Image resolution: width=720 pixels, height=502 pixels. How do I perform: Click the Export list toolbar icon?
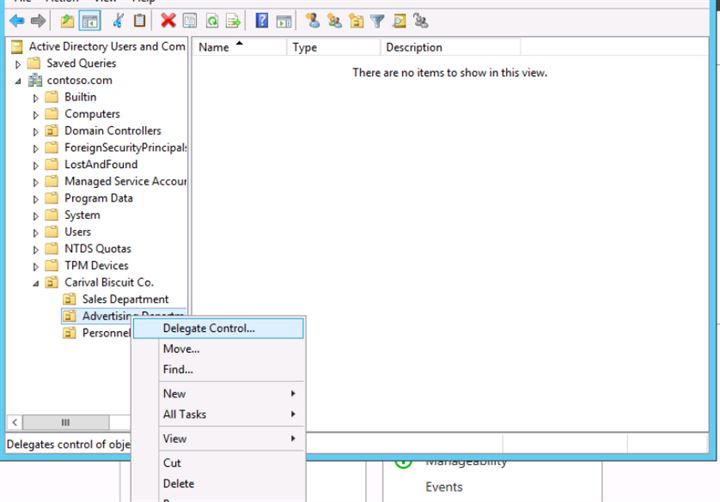click(x=233, y=20)
